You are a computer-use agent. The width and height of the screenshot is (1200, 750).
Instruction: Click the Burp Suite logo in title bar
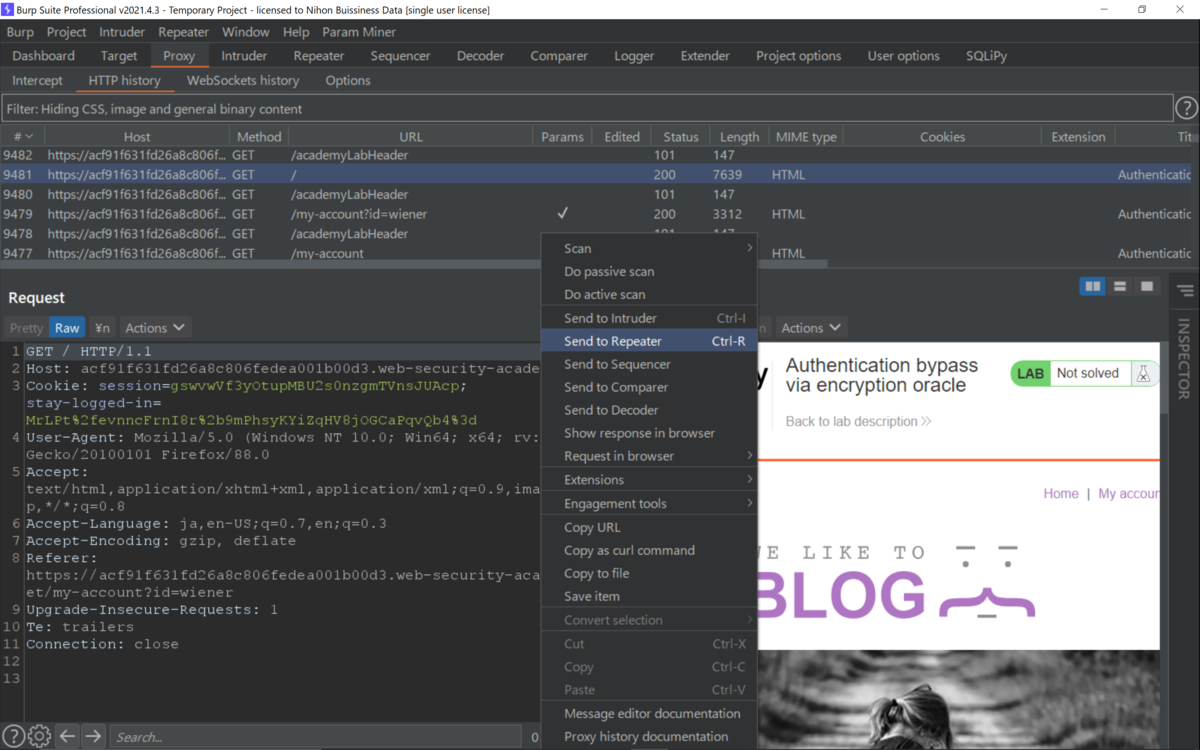(x=8, y=9)
